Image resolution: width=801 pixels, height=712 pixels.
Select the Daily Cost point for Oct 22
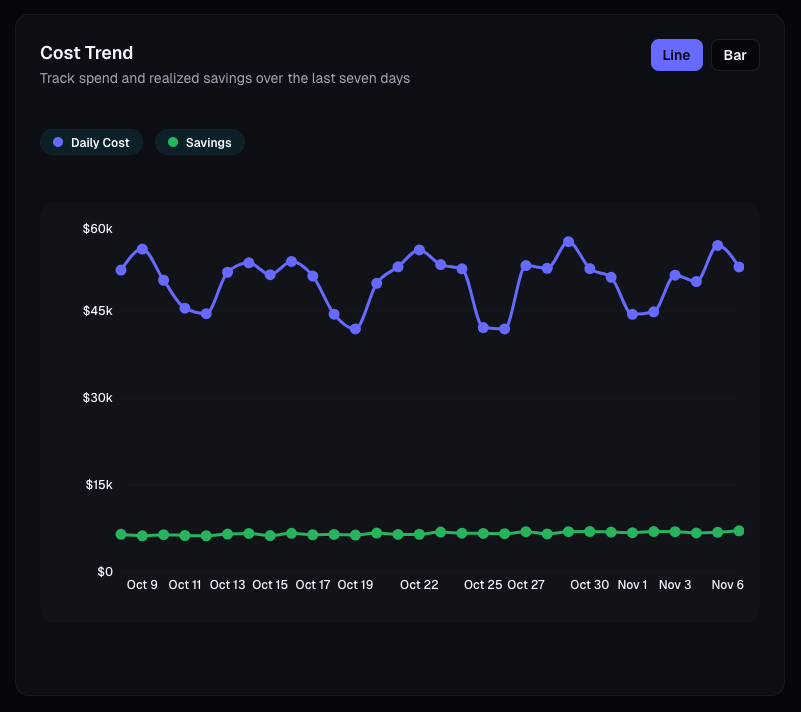click(419, 250)
